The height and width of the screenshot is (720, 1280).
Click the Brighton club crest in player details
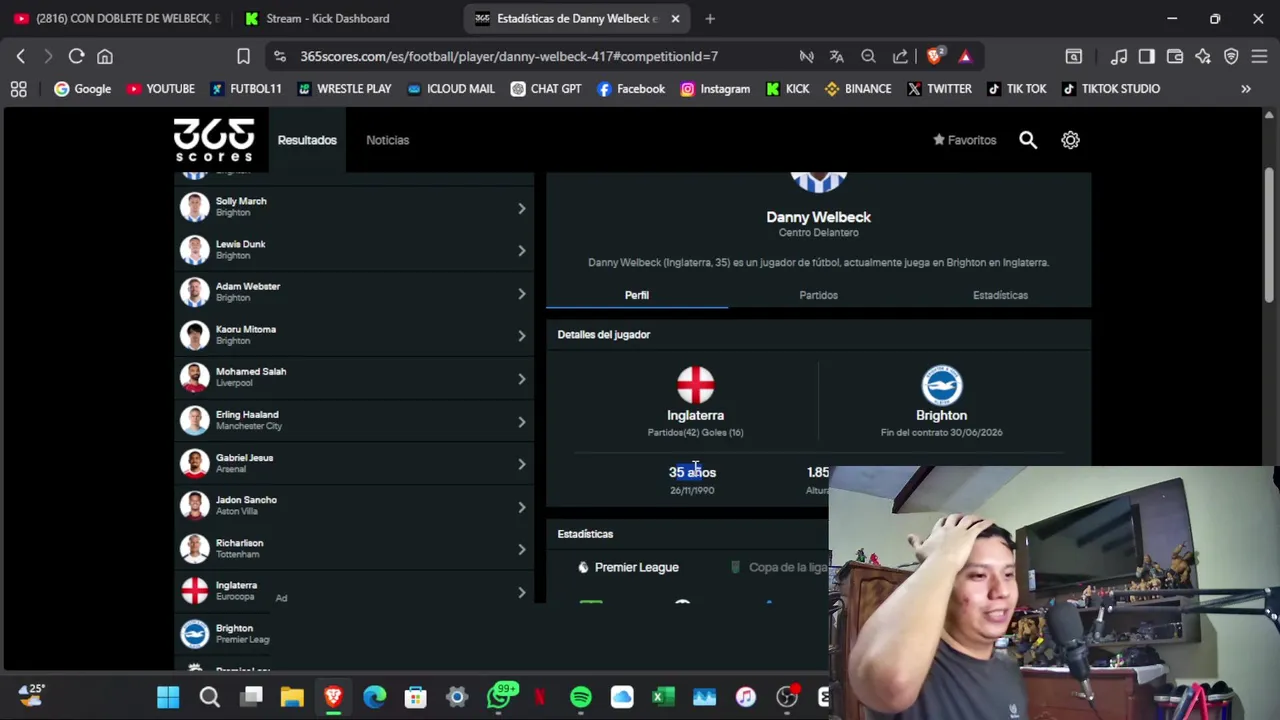coord(941,386)
